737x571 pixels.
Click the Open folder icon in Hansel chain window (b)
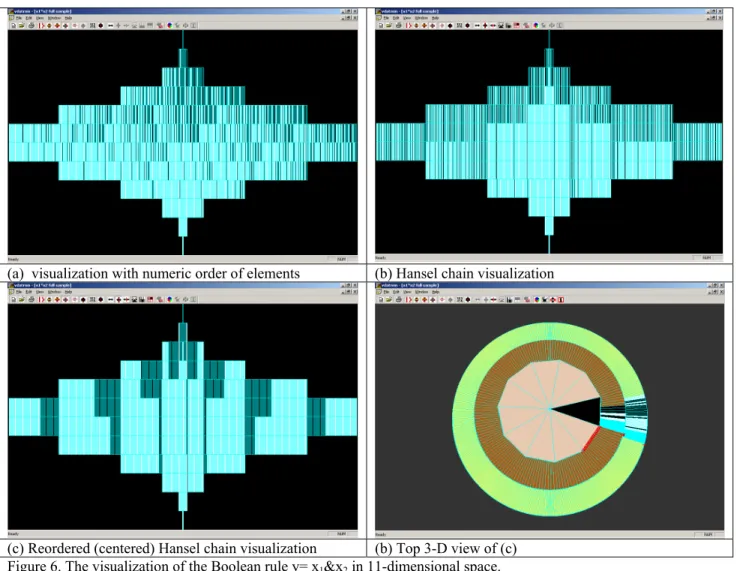(x=389, y=25)
